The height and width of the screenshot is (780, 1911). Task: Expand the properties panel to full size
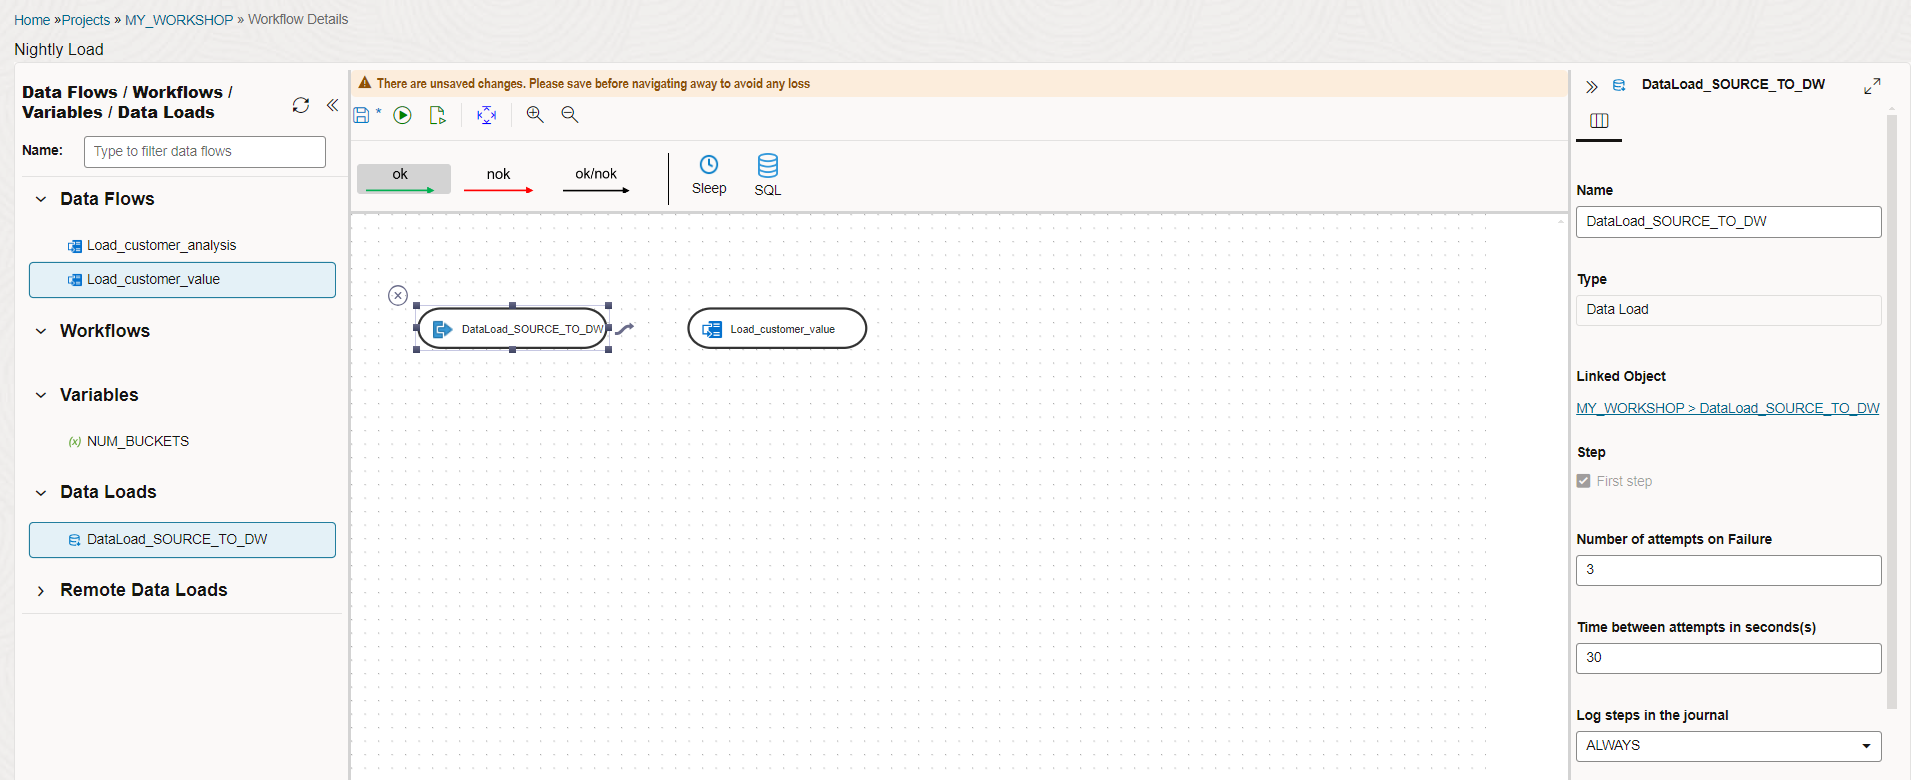tap(1872, 86)
